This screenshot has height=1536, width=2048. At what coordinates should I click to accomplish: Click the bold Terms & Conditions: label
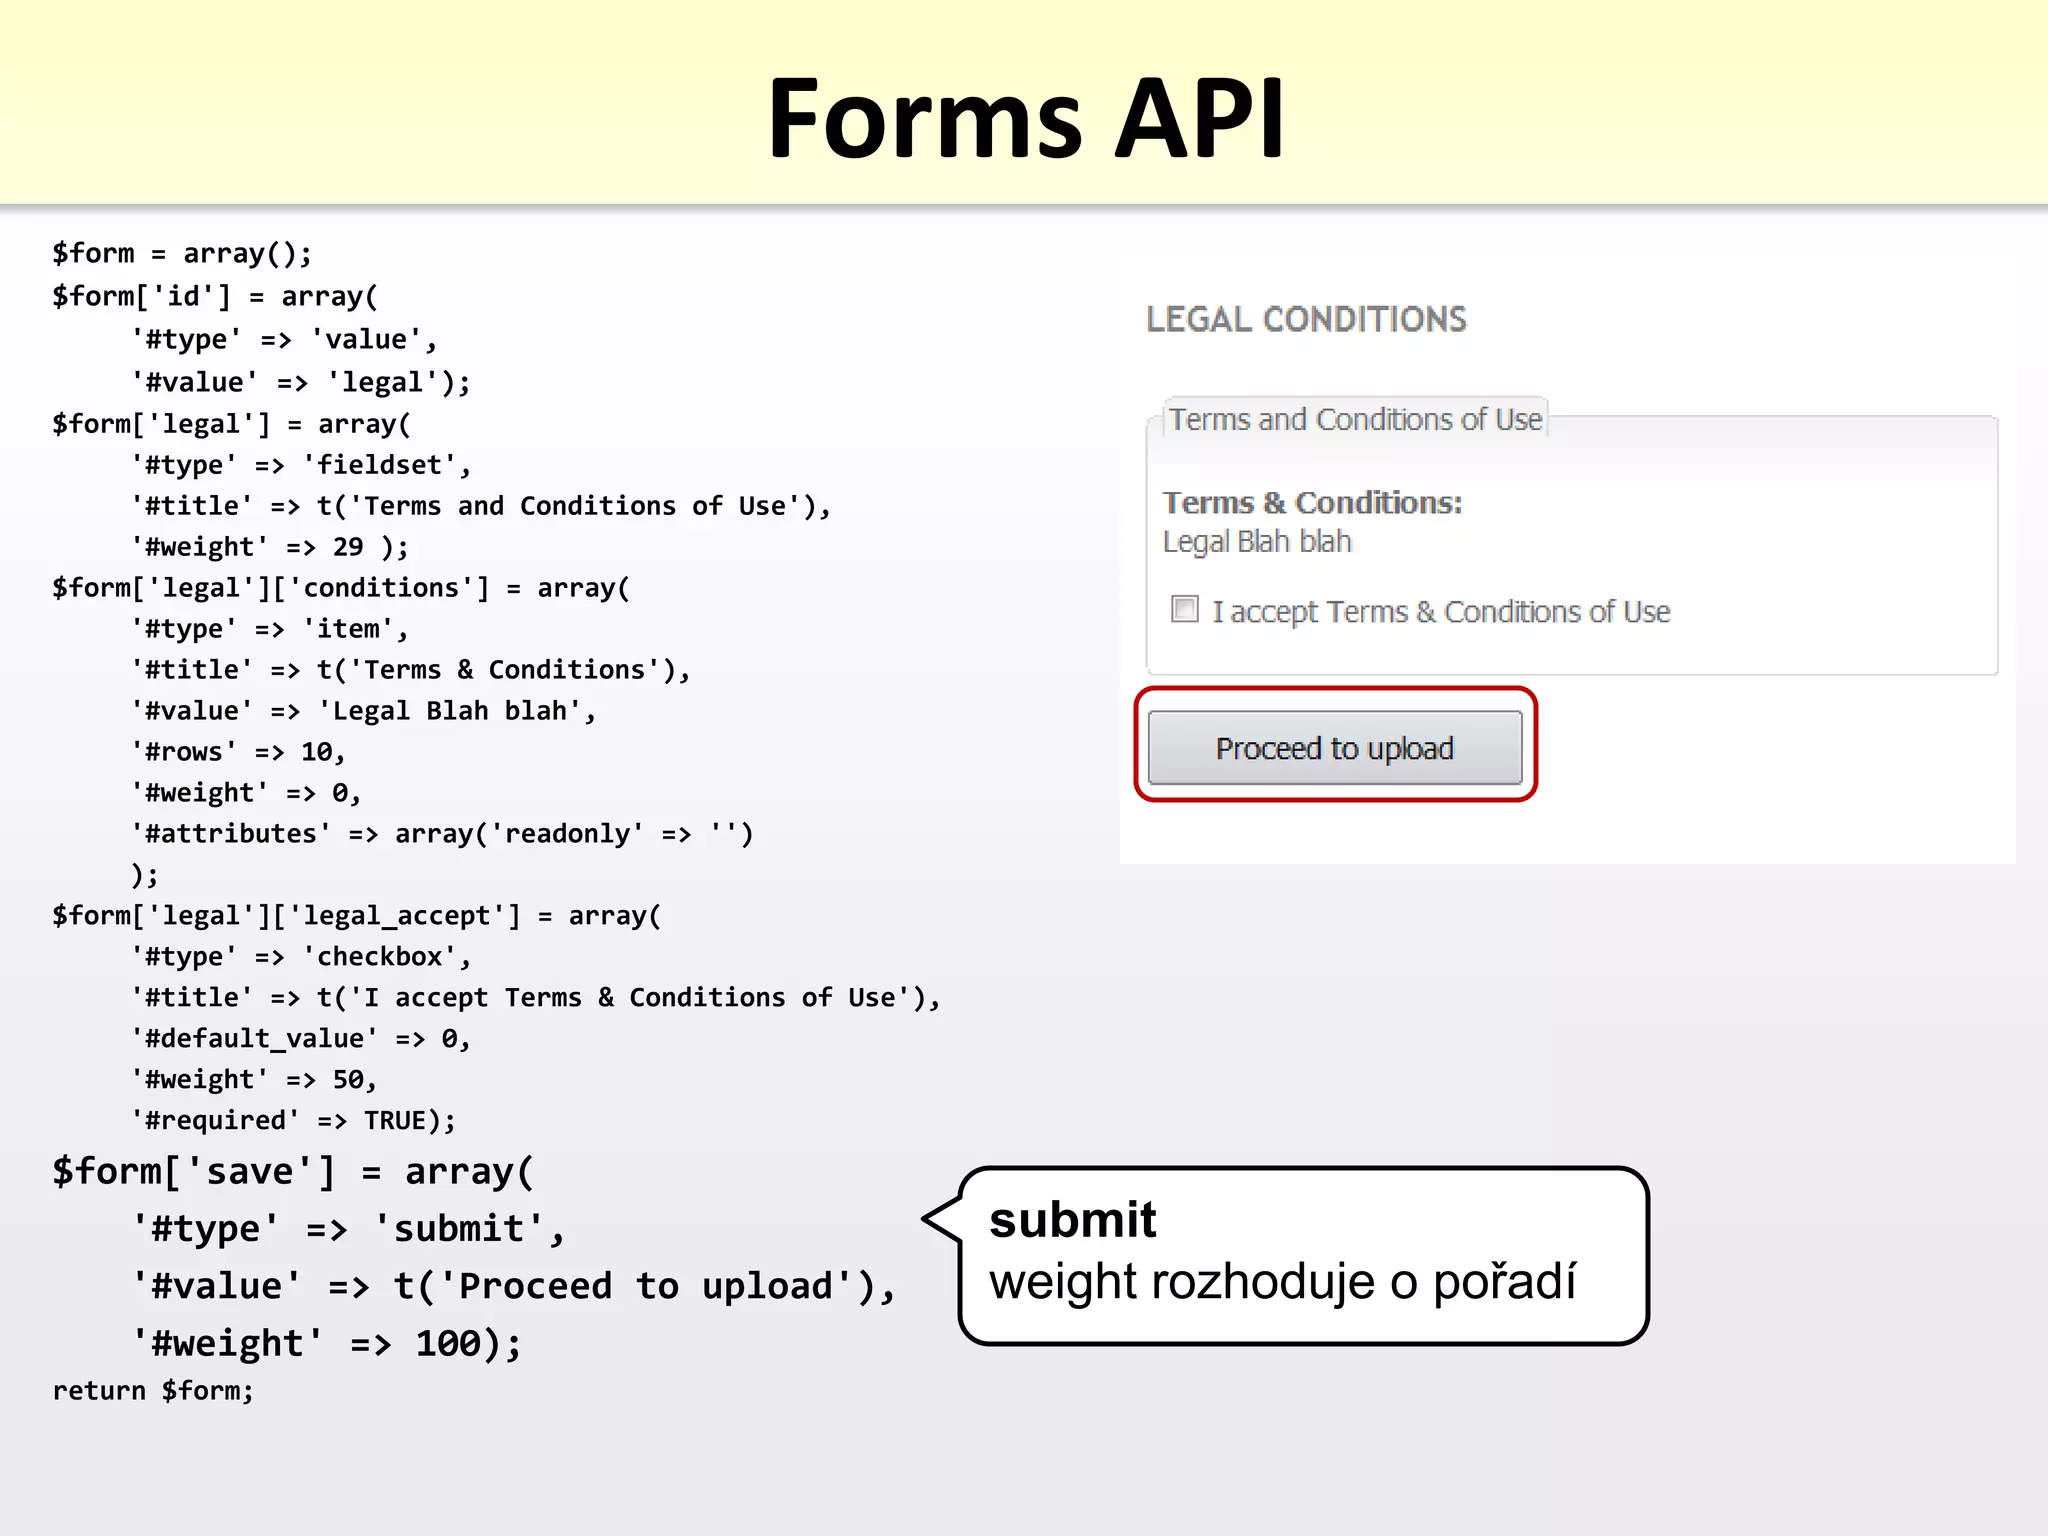coord(1311,503)
